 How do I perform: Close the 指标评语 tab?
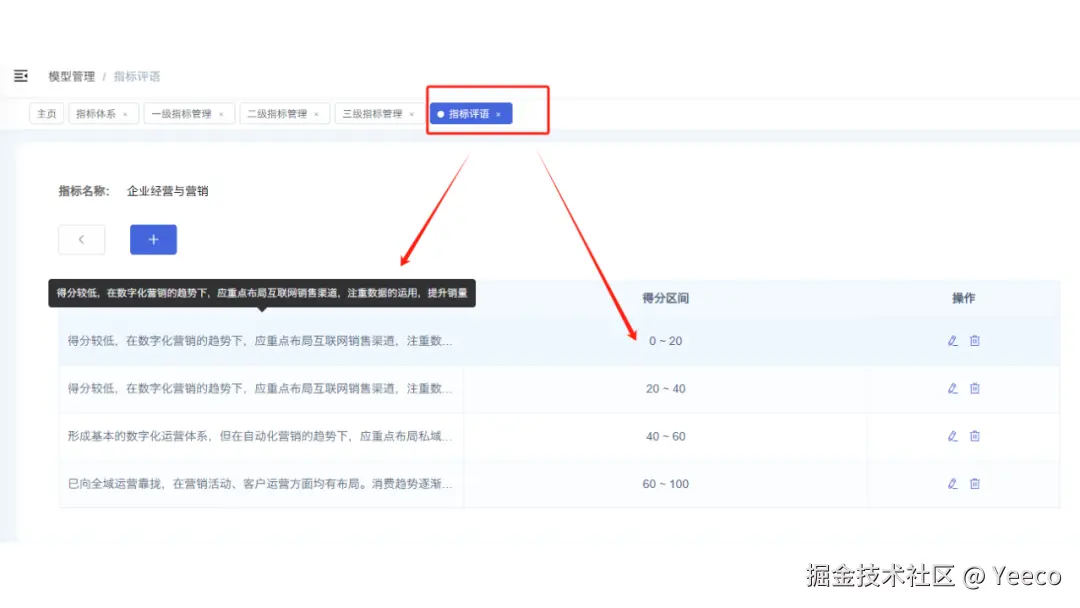coord(498,113)
